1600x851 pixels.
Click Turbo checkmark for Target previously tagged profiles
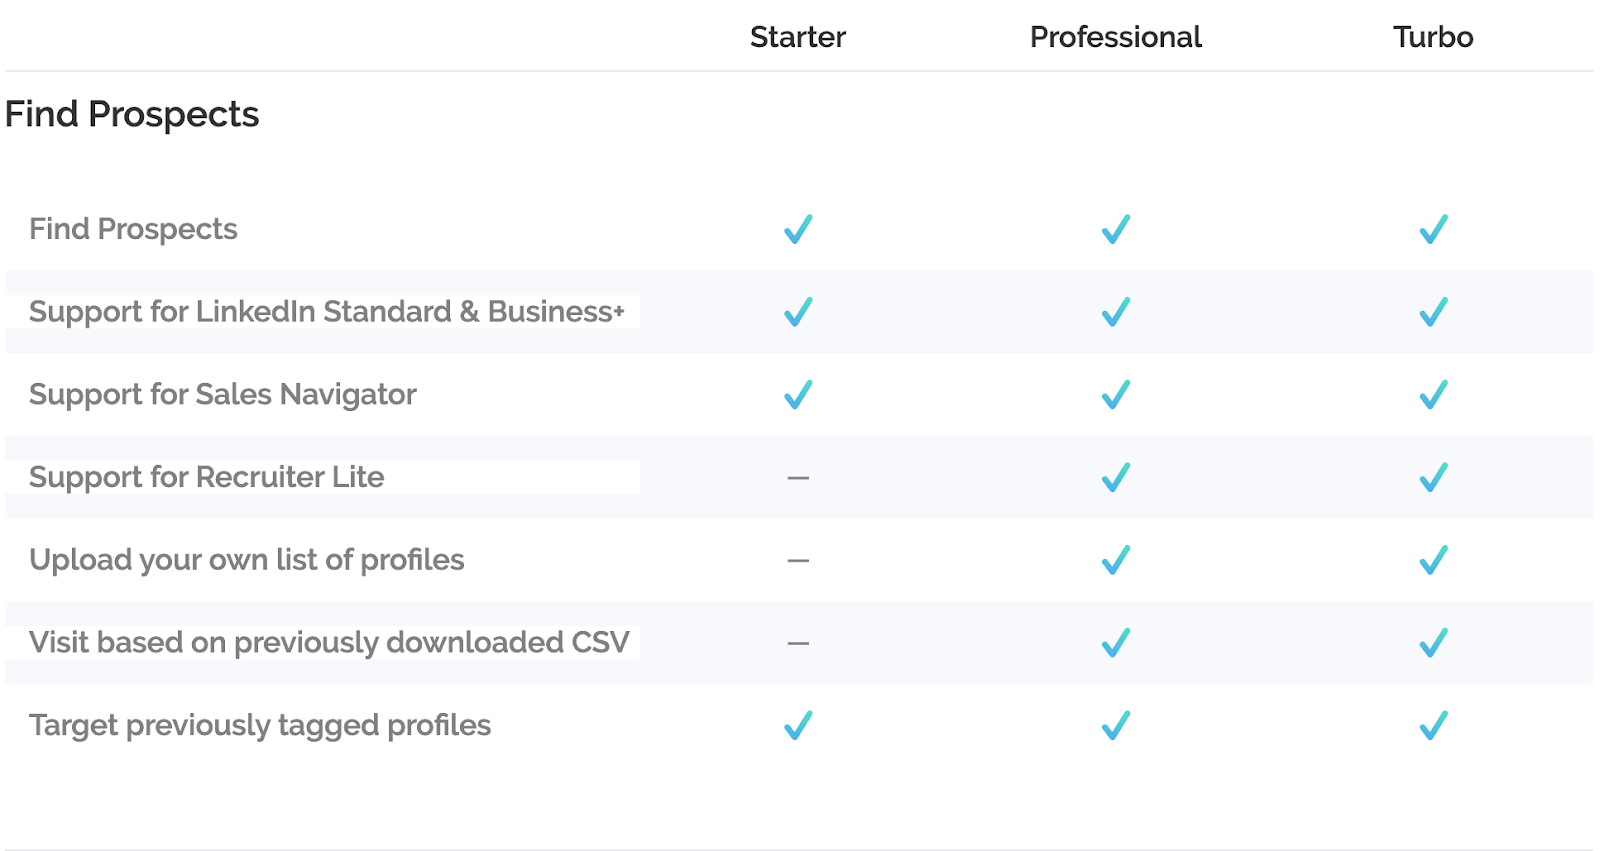tap(1433, 725)
